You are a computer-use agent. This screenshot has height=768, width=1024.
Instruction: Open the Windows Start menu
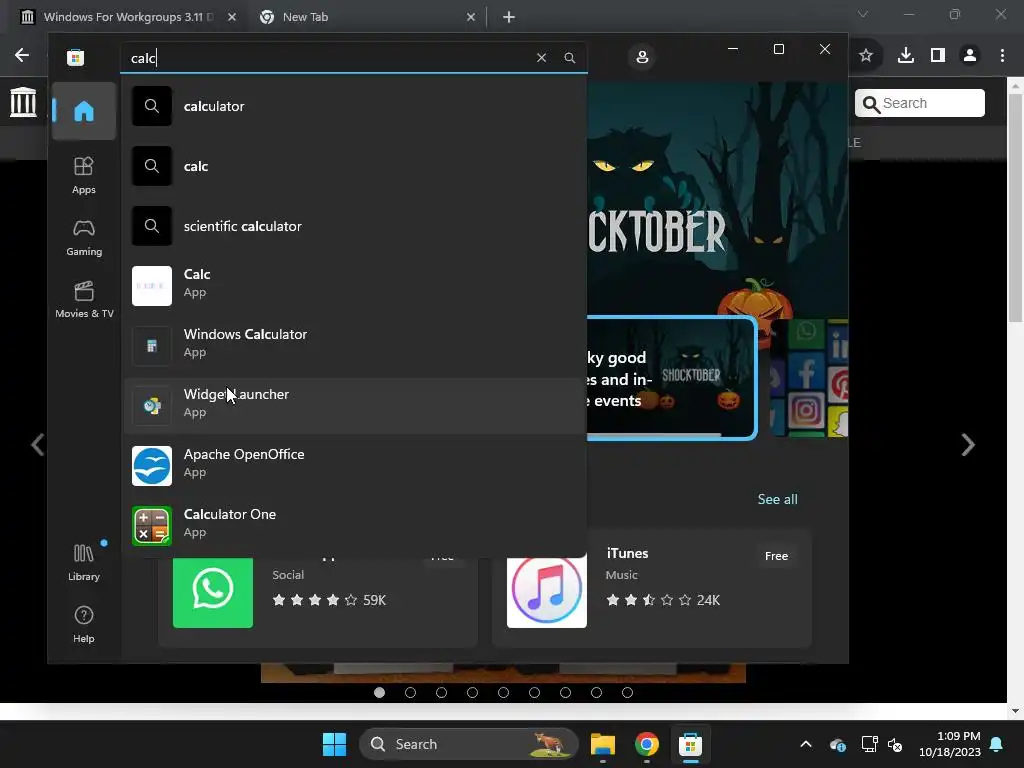click(x=334, y=744)
